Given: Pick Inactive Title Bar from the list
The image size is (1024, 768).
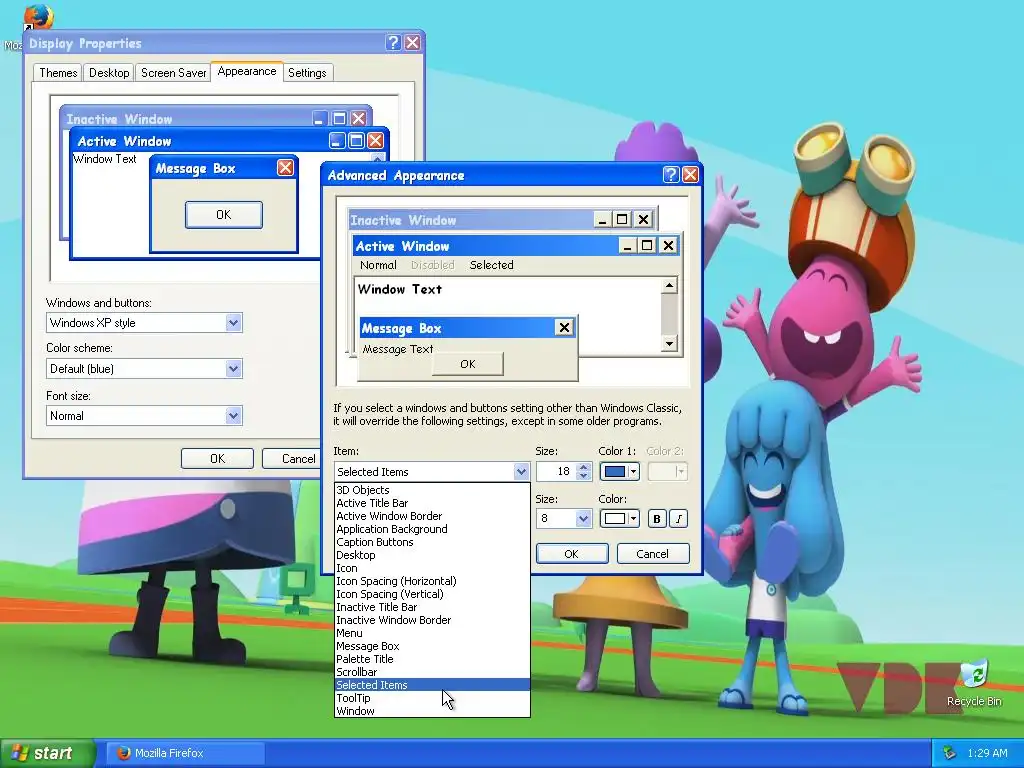Looking at the screenshot, I should click(432, 607).
